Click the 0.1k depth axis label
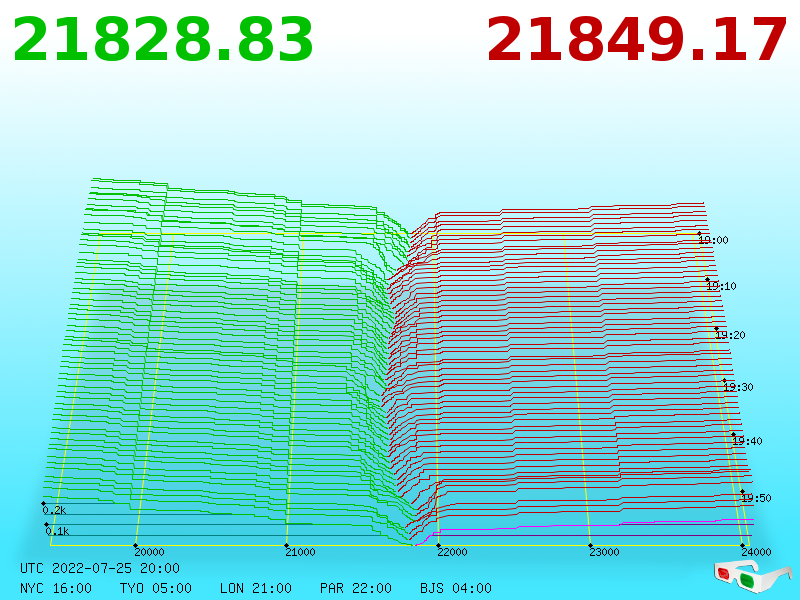 point(57,532)
